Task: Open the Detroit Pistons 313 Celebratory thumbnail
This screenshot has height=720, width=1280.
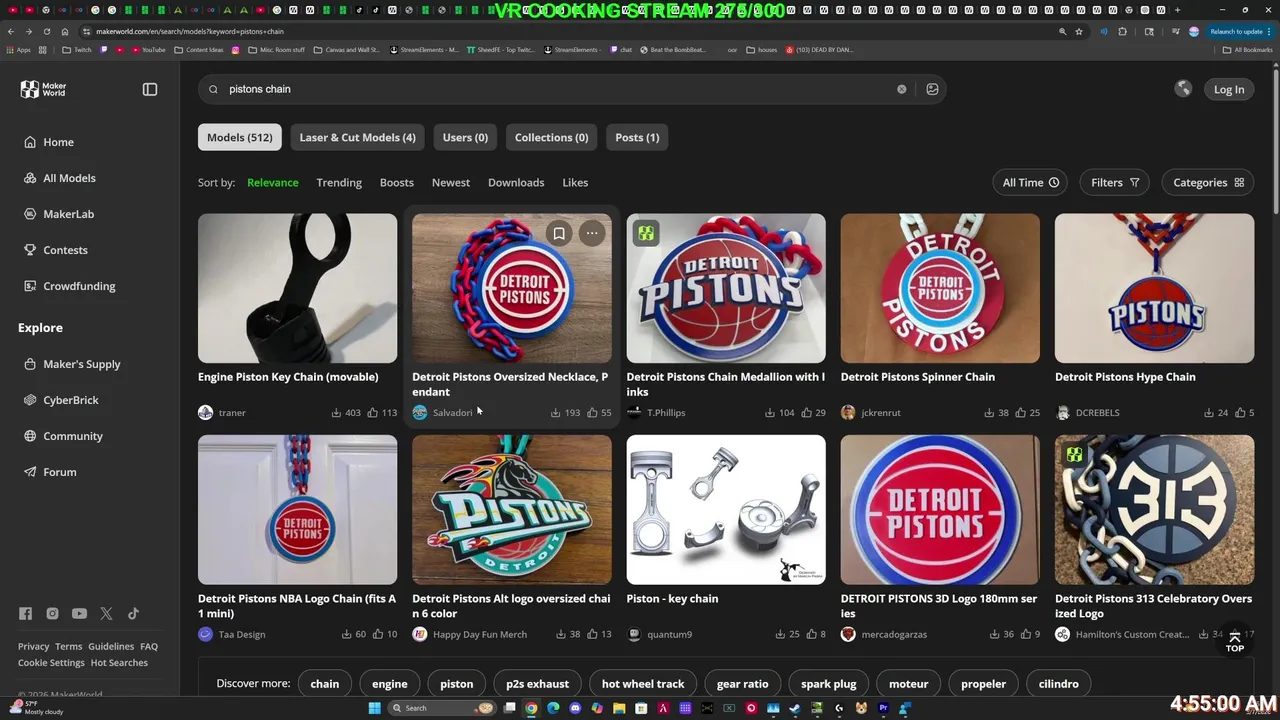Action: coord(1154,509)
